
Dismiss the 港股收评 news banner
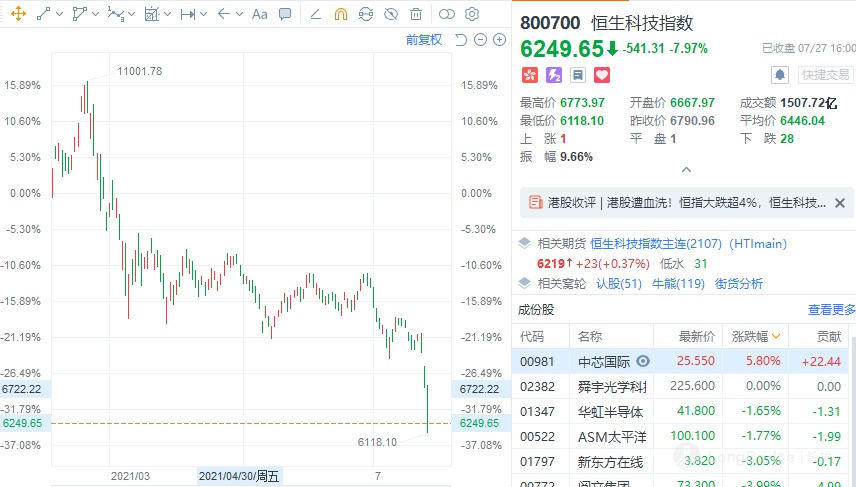pyautogui.click(x=838, y=202)
